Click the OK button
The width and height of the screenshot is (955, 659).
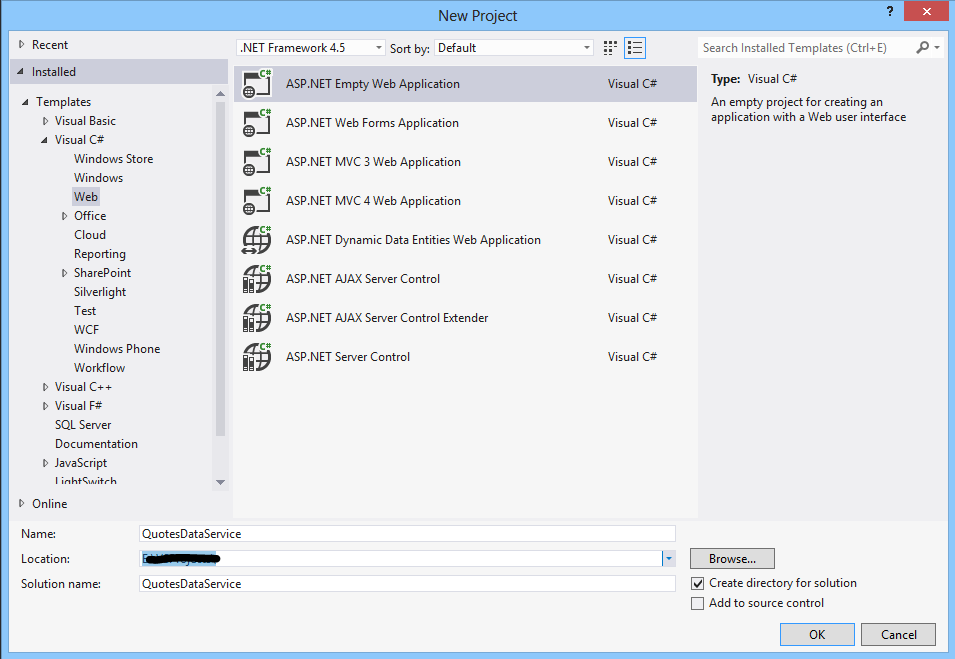point(817,635)
